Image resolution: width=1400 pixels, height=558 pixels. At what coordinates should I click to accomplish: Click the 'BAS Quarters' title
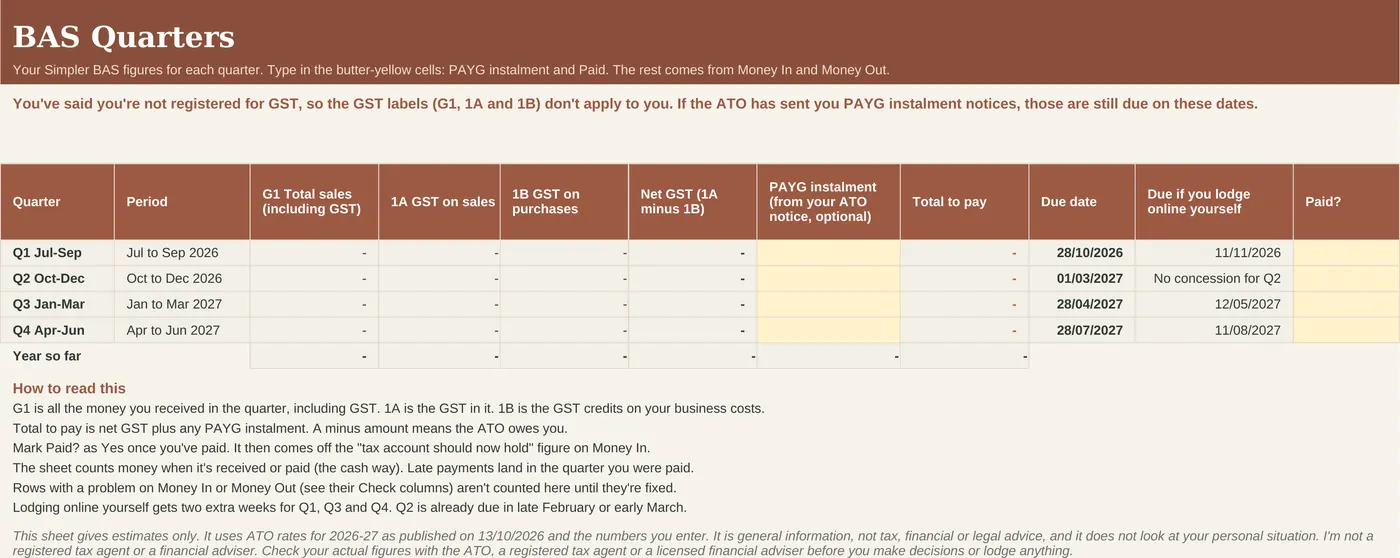point(124,37)
